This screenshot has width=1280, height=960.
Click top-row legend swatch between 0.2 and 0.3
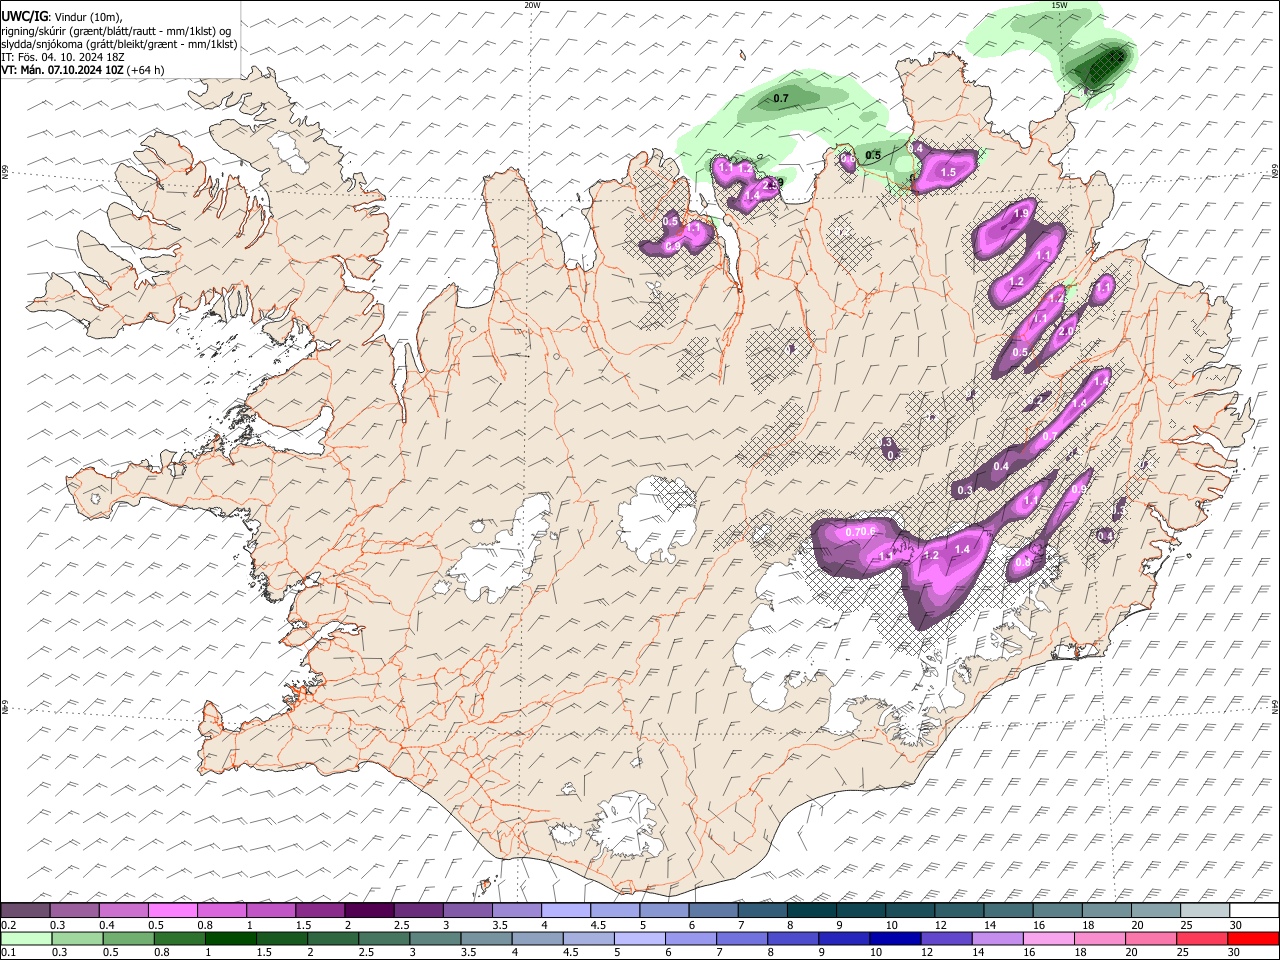pyautogui.click(x=25, y=910)
